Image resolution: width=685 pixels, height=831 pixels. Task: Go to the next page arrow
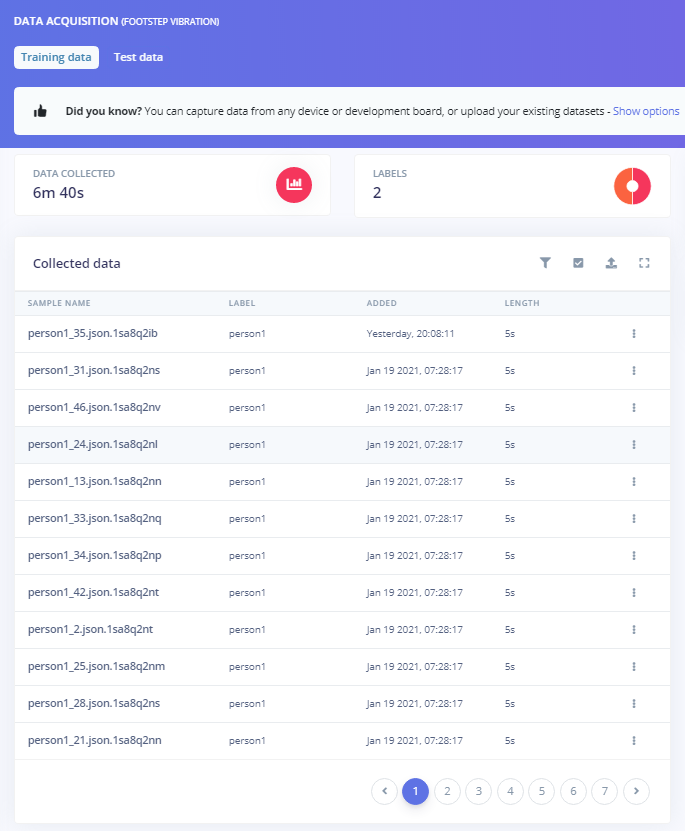(x=636, y=792)
